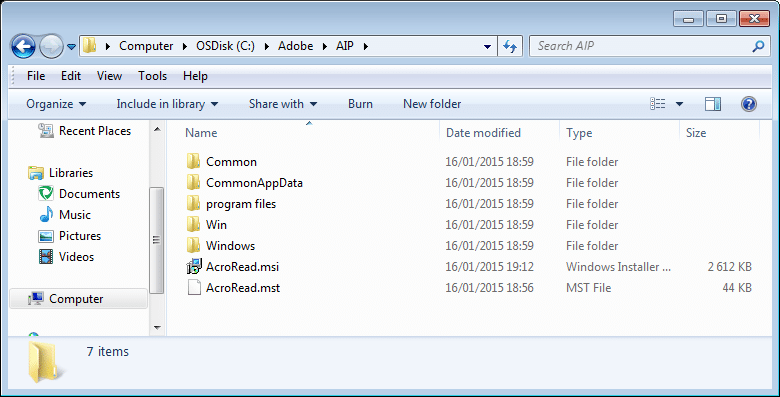Click the Music library note icon
The height and width of the screenshot is (397, 780).
click(x=46, y=214)
